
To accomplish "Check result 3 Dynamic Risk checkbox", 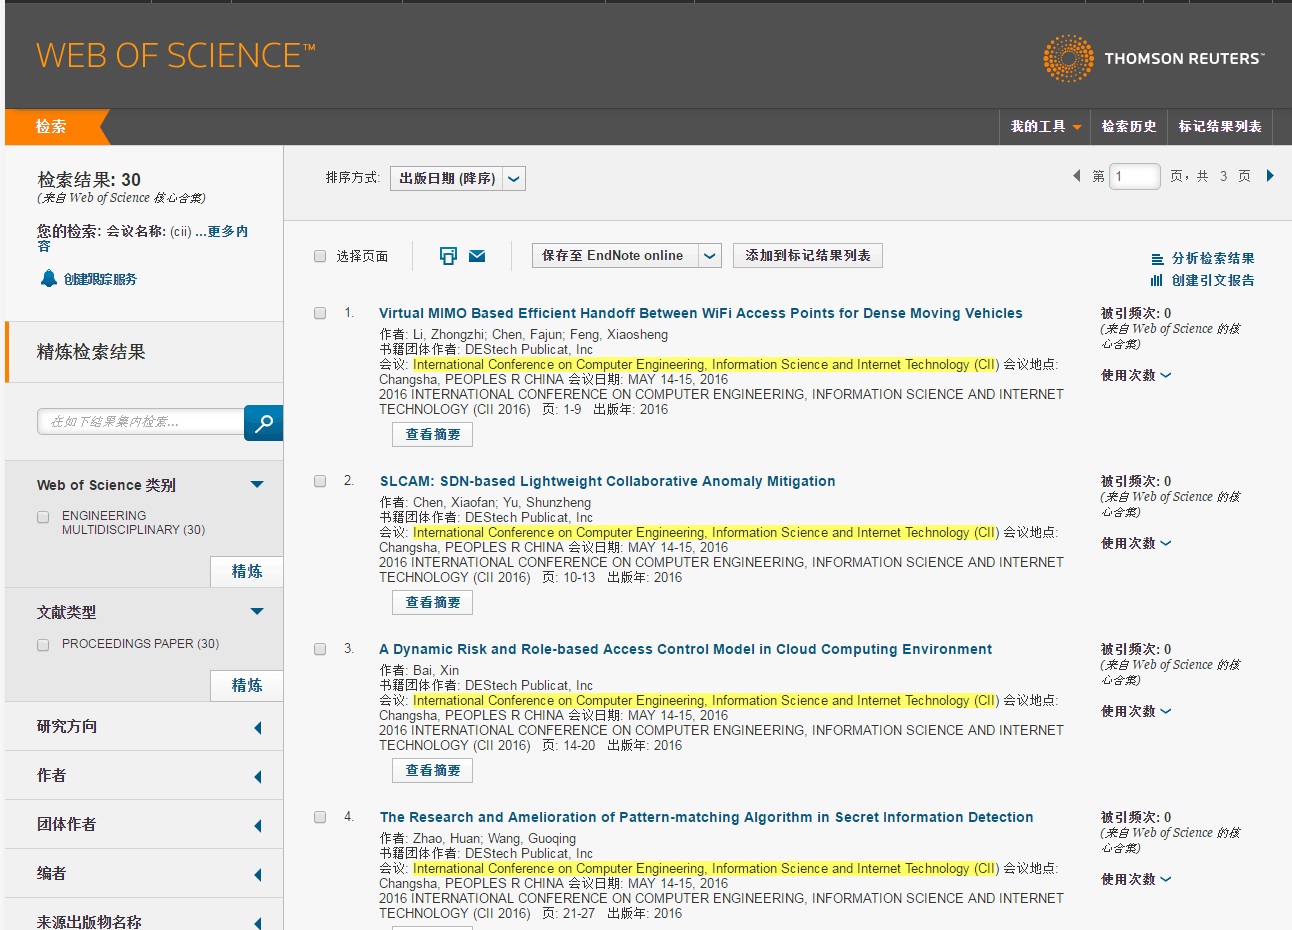I will pos(320,649).
